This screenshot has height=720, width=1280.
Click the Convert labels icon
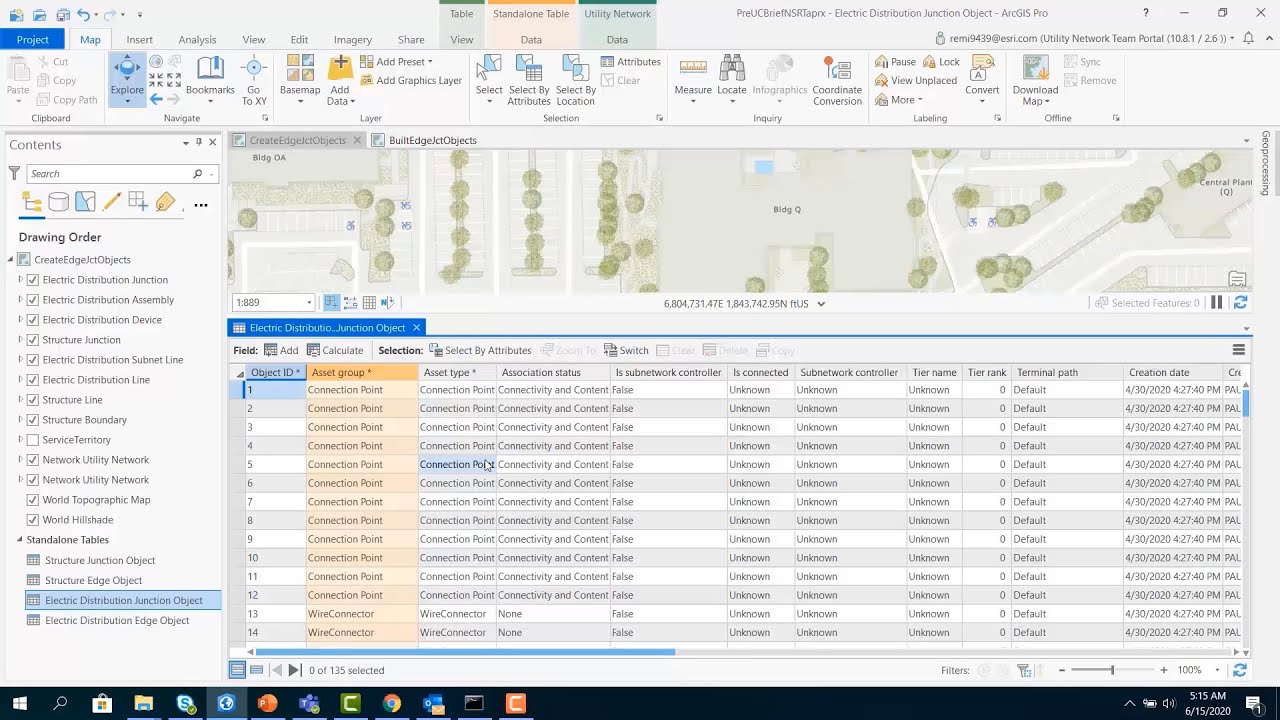point(982,67)
